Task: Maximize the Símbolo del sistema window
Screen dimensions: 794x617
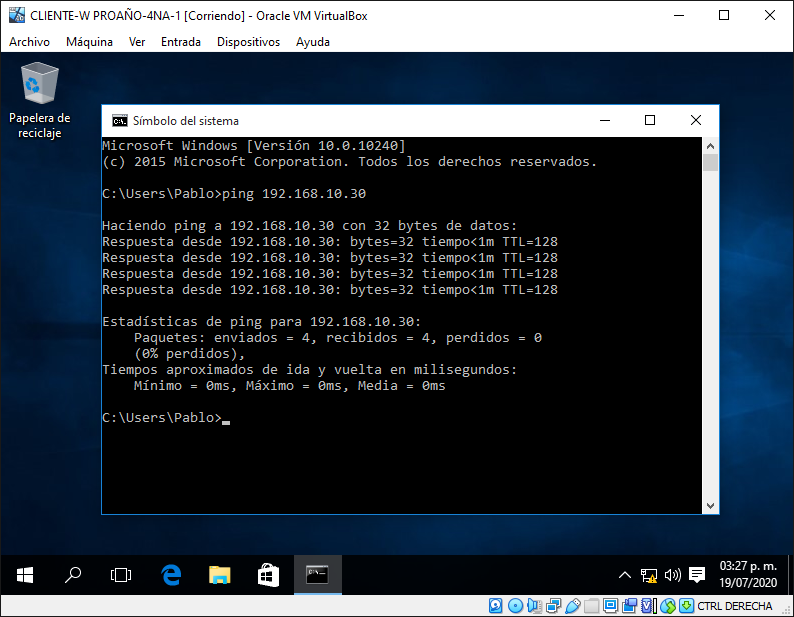Action: pos(650,121)
